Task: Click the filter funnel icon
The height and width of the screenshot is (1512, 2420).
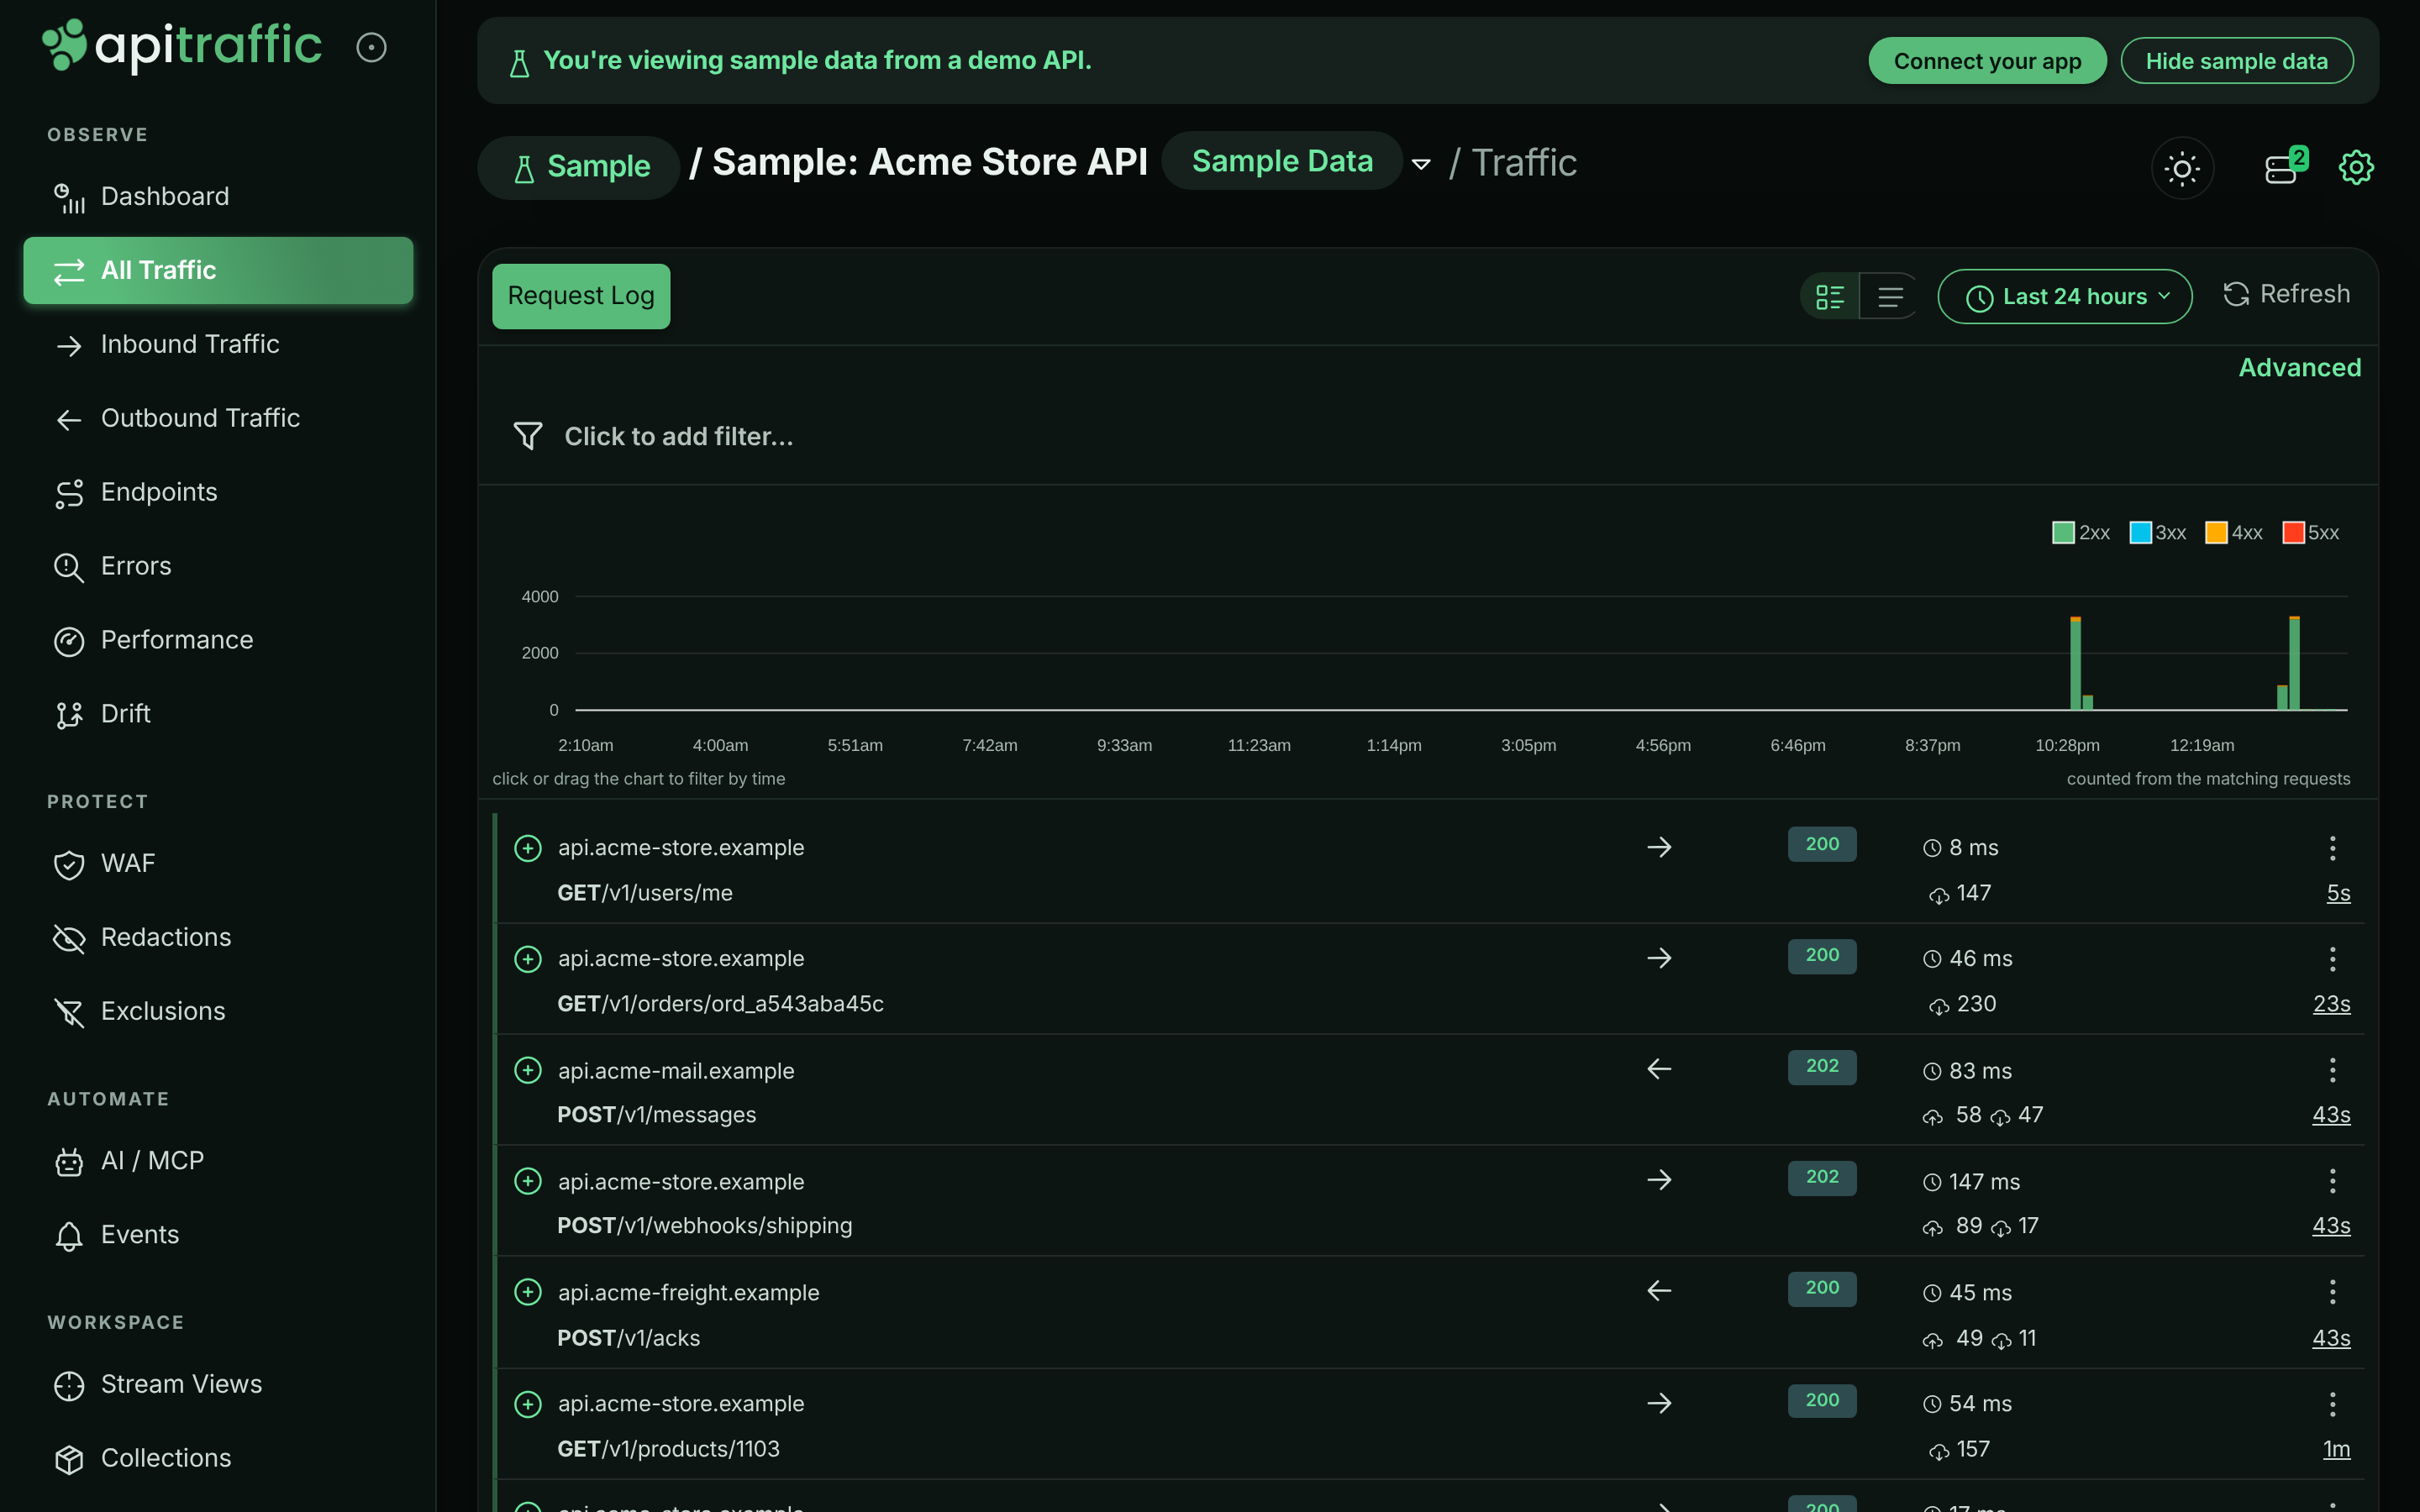Action: pyautogui.click(x=528, y=436)
